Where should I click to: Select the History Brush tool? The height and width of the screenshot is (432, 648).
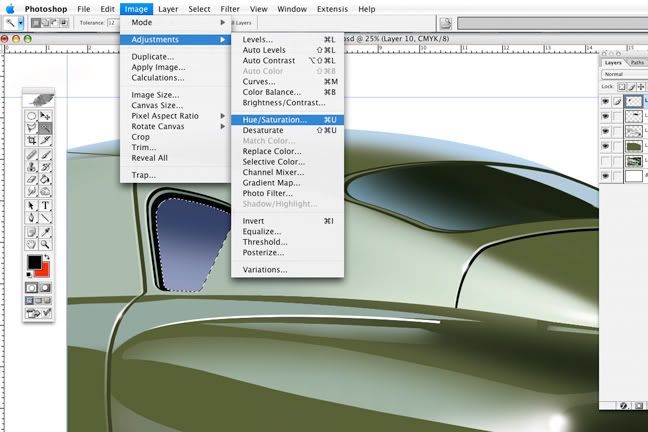[x=45, y=167]
